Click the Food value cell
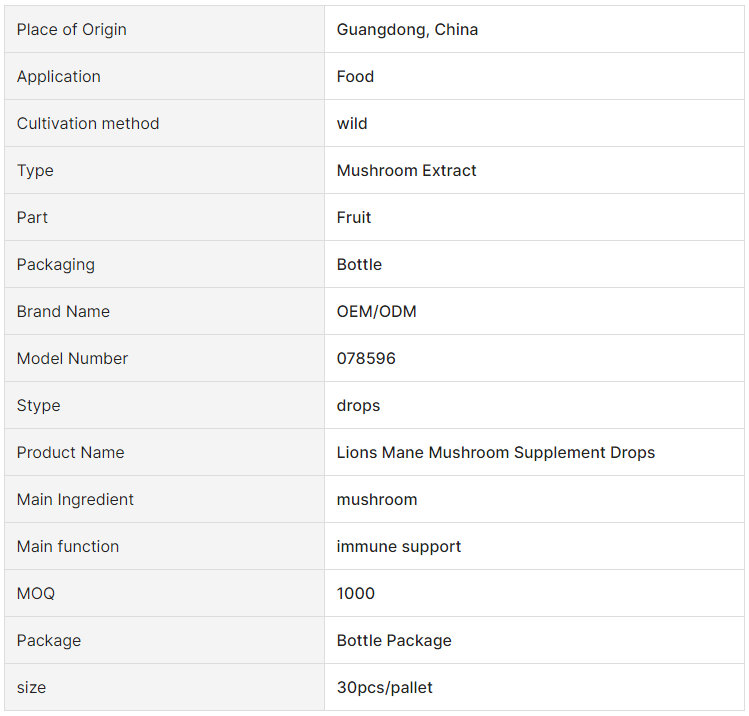Viewport: 749px width, 716px height. [355, 77]
